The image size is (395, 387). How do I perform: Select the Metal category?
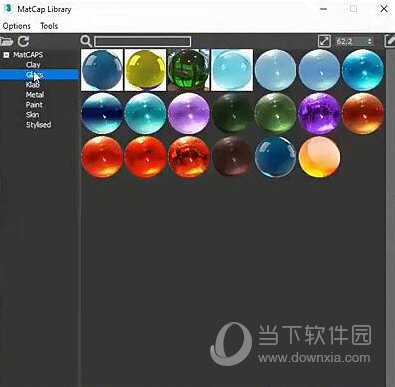35,95
